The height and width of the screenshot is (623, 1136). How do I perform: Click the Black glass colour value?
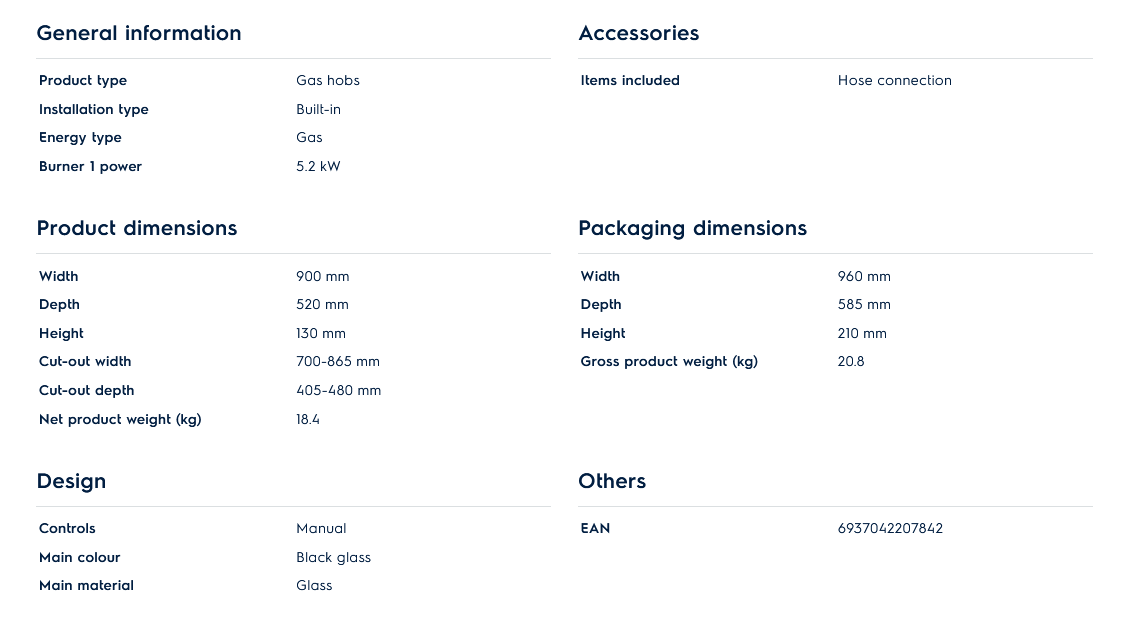[333, 557]
